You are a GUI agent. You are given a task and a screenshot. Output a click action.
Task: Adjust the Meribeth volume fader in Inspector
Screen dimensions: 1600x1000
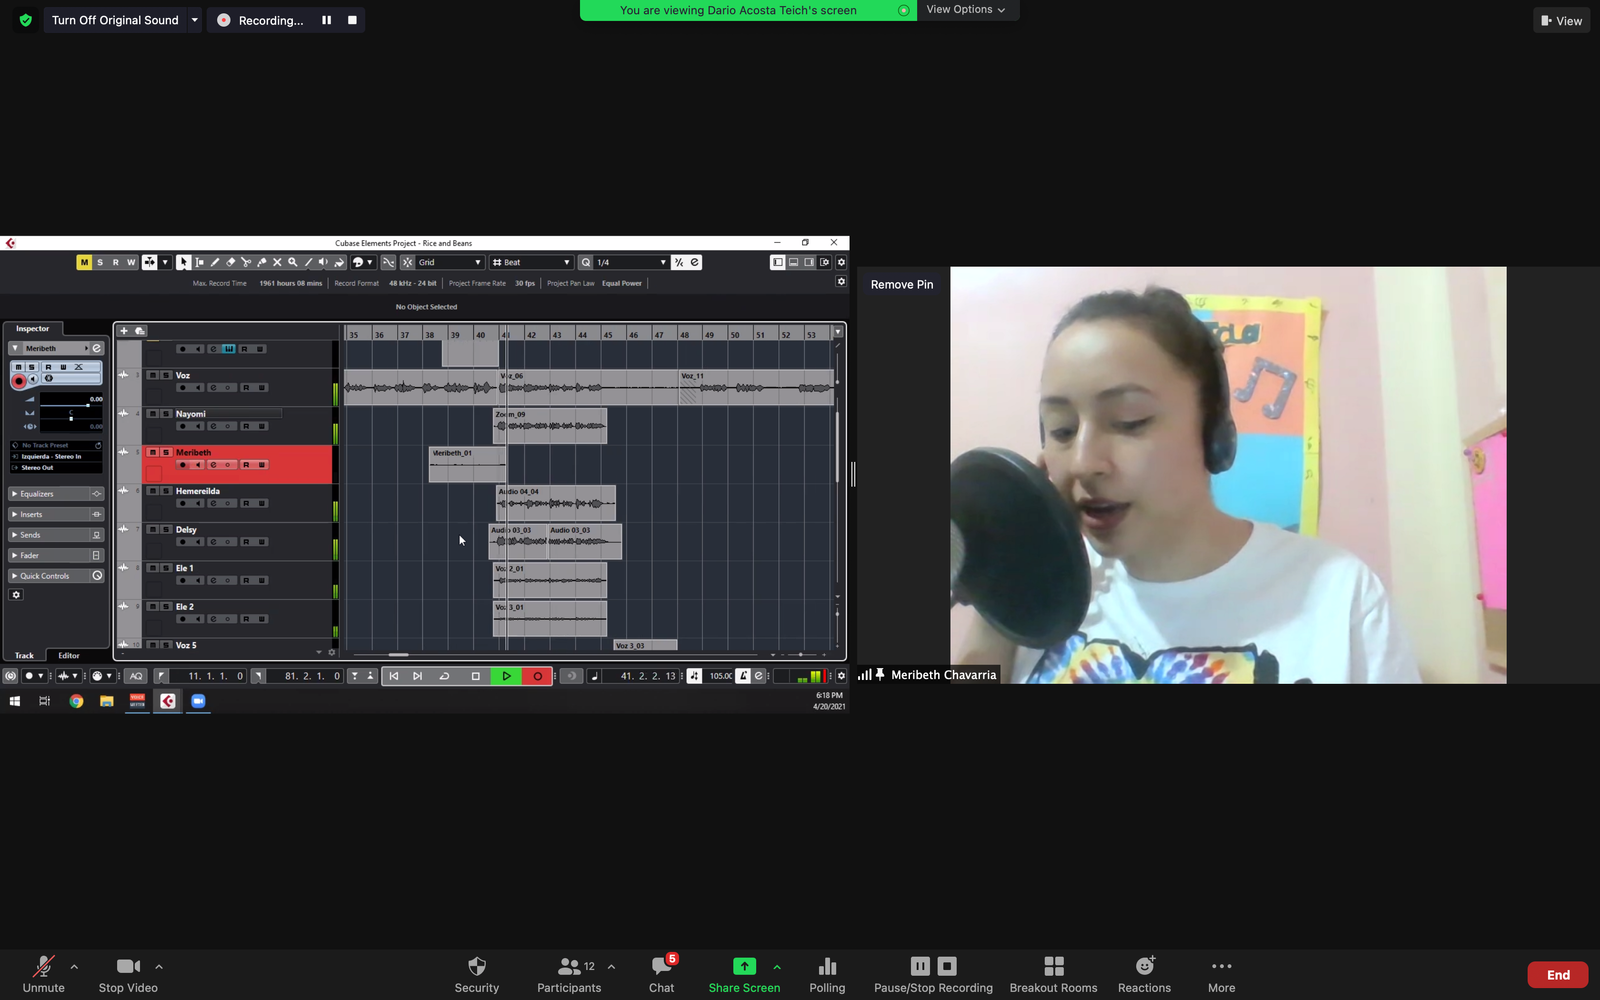point(87,405)
